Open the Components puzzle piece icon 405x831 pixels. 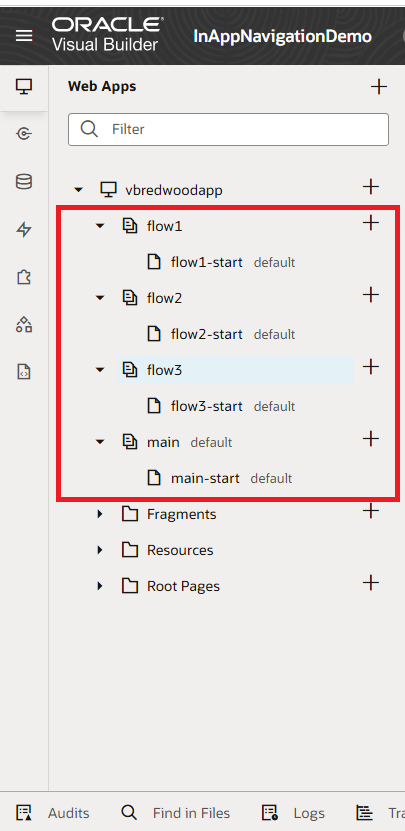pyautogui.click(x=24, y=277)
